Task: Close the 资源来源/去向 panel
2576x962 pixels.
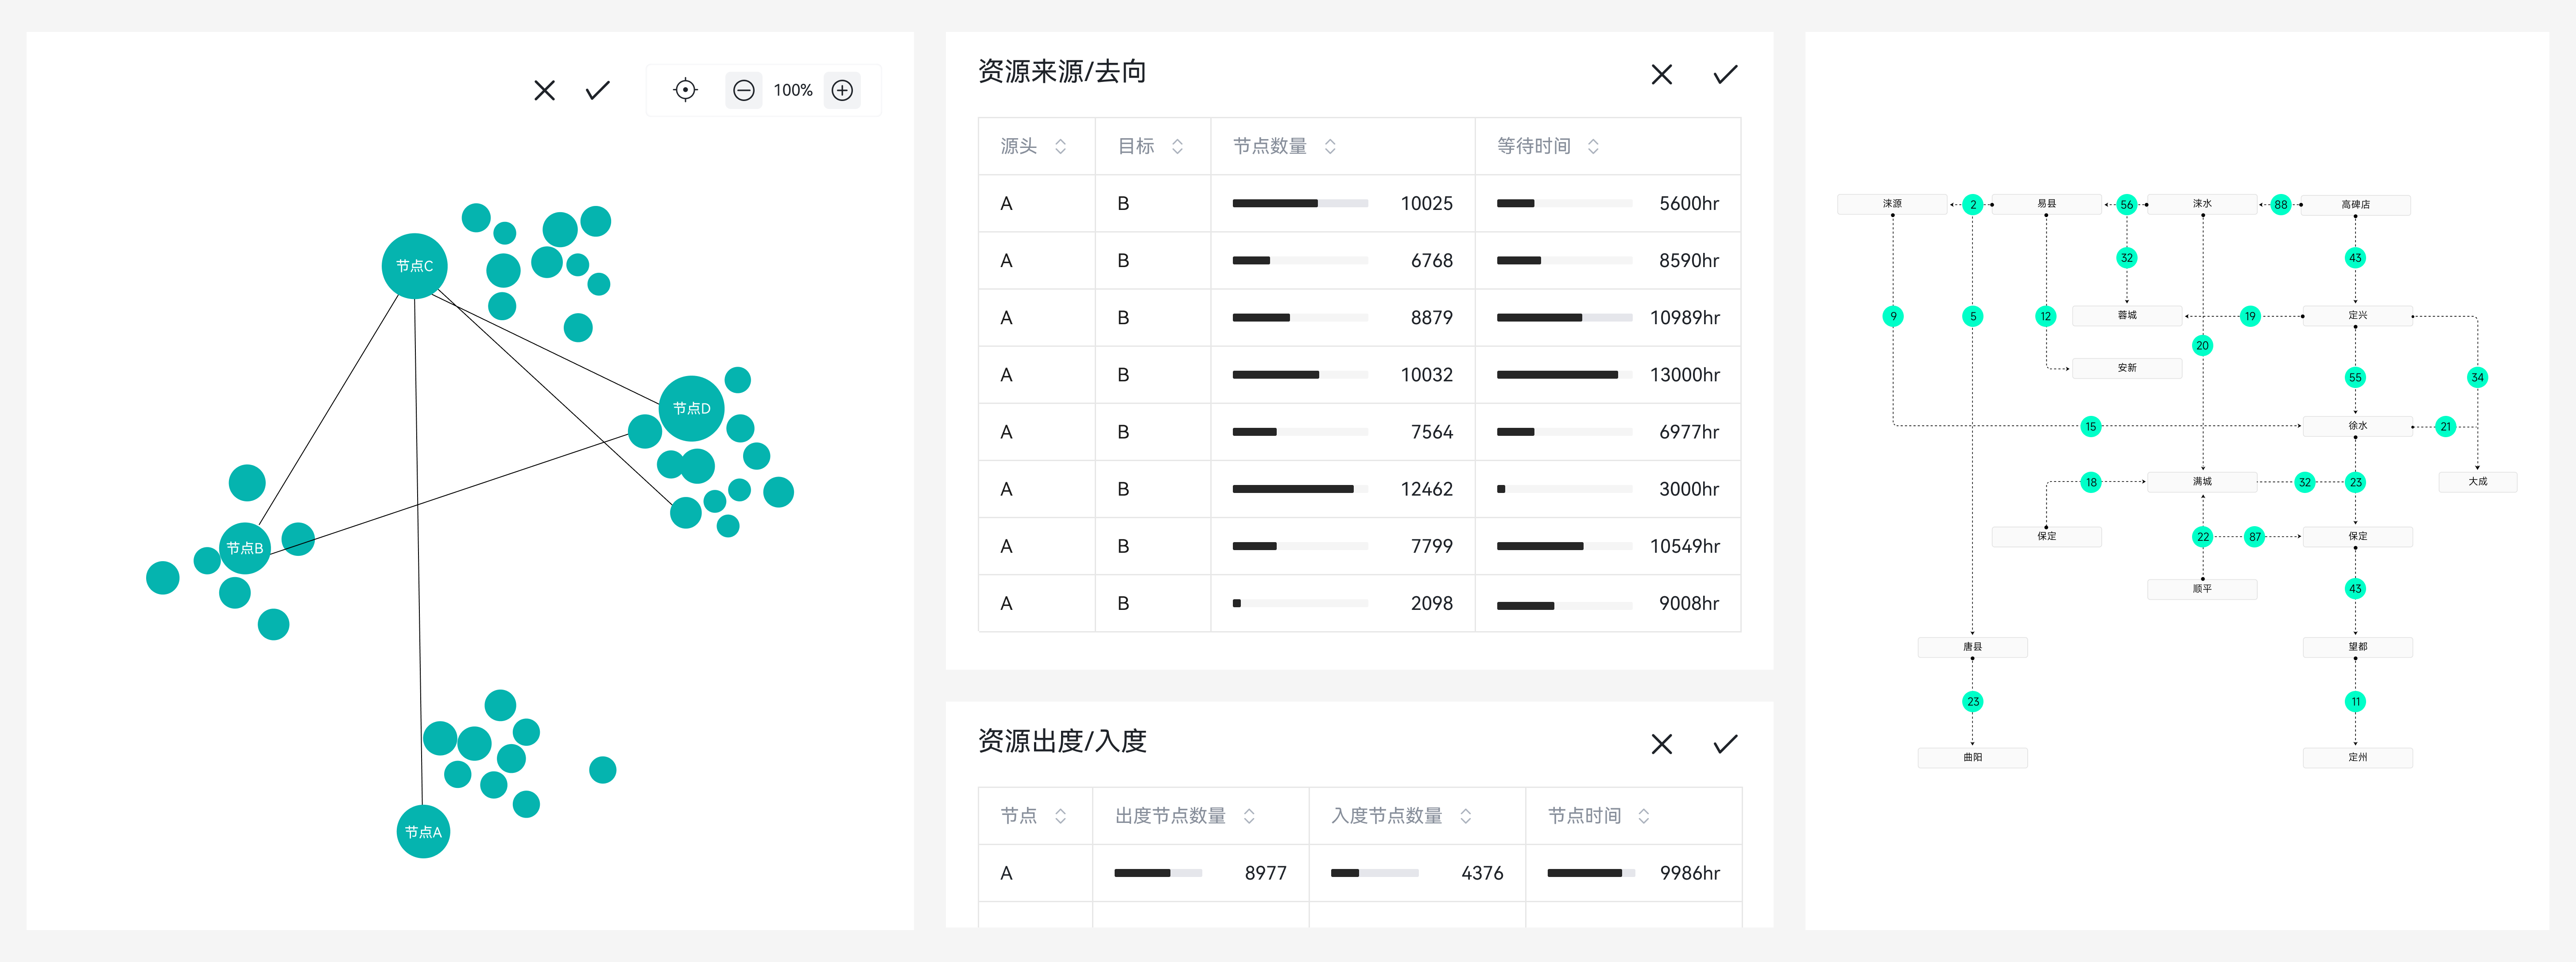Action: coord(1661,74)
